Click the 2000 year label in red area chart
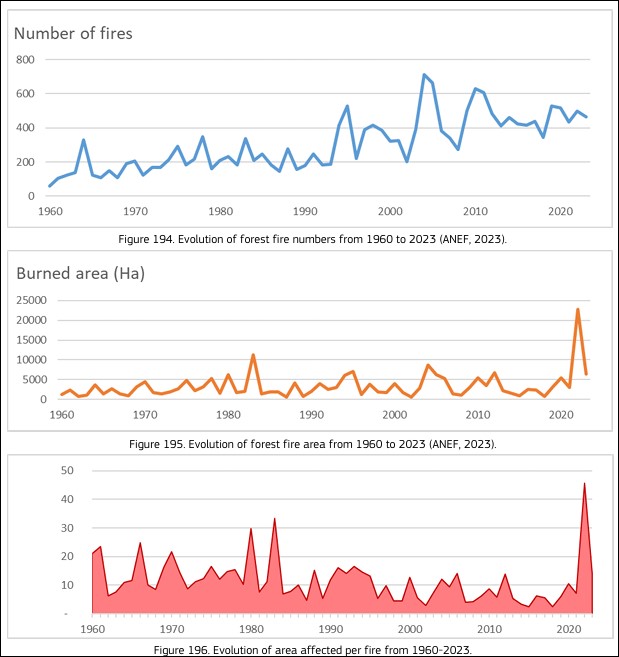Image resolution: width=619 pixels, height=657 pixels. click(409, 629)
